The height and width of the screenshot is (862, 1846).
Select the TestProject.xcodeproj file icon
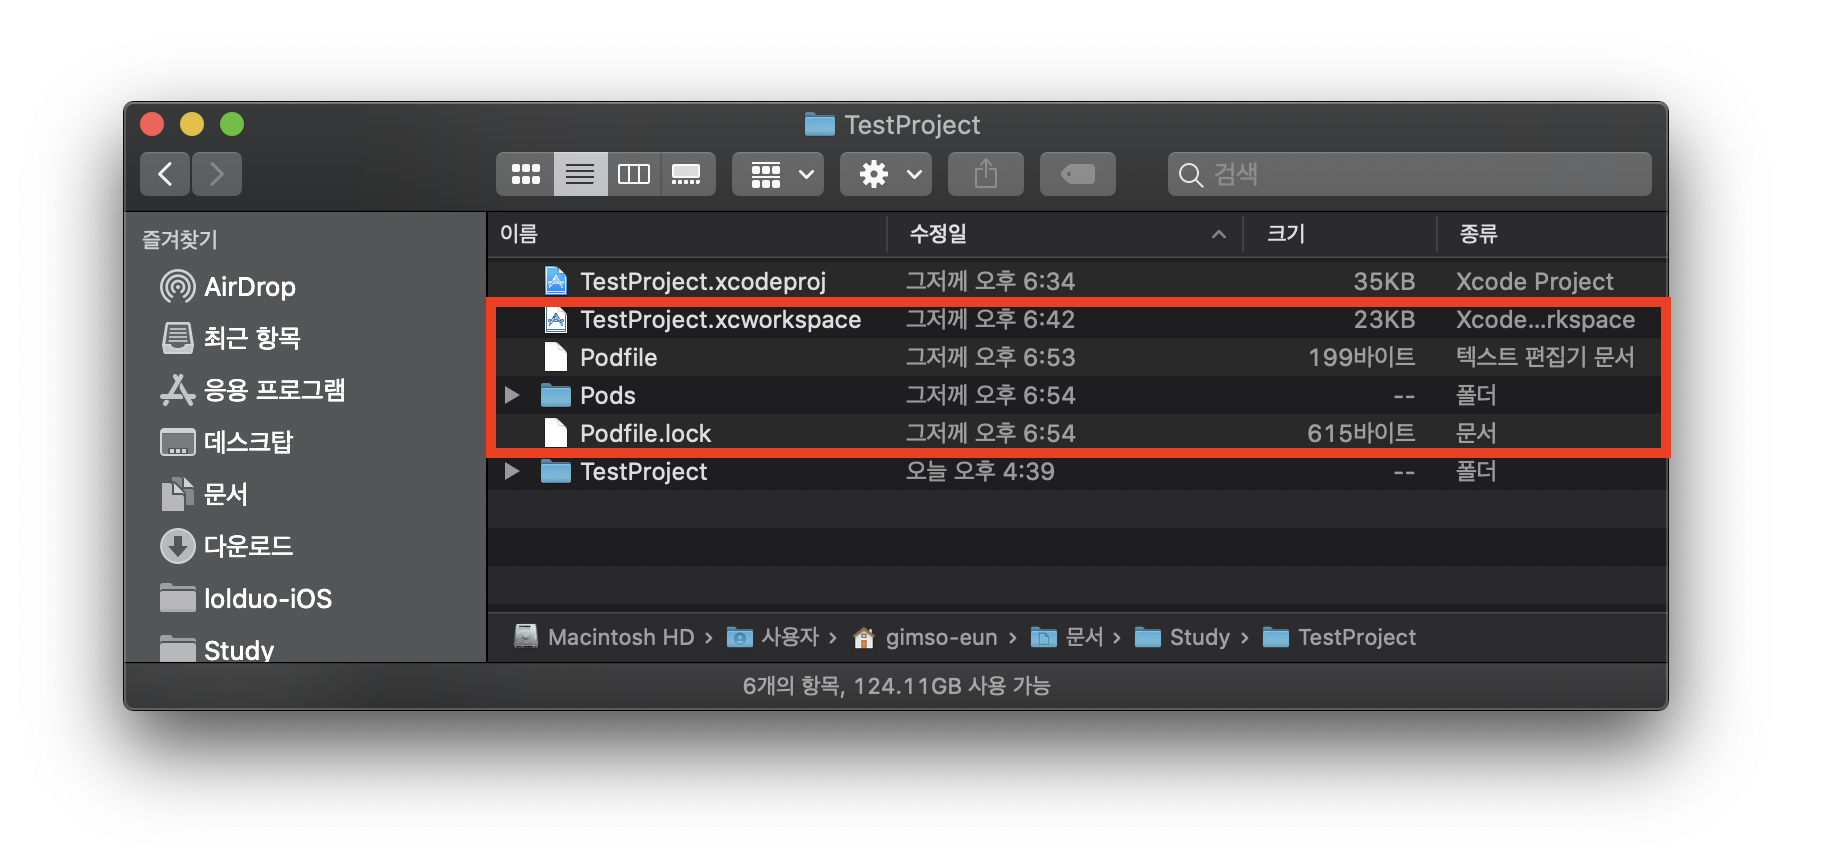(556, 281)
